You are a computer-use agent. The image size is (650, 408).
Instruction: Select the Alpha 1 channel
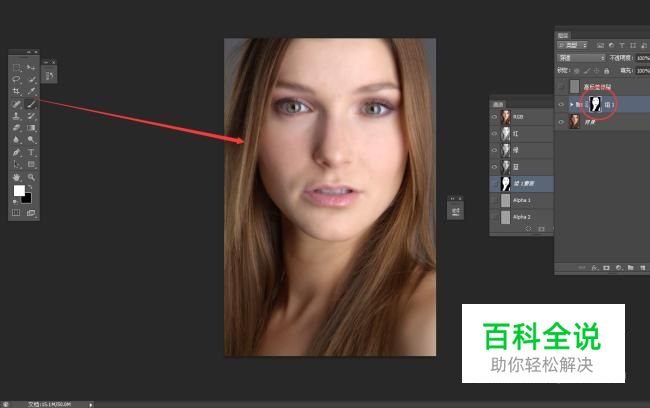[521, 200]
